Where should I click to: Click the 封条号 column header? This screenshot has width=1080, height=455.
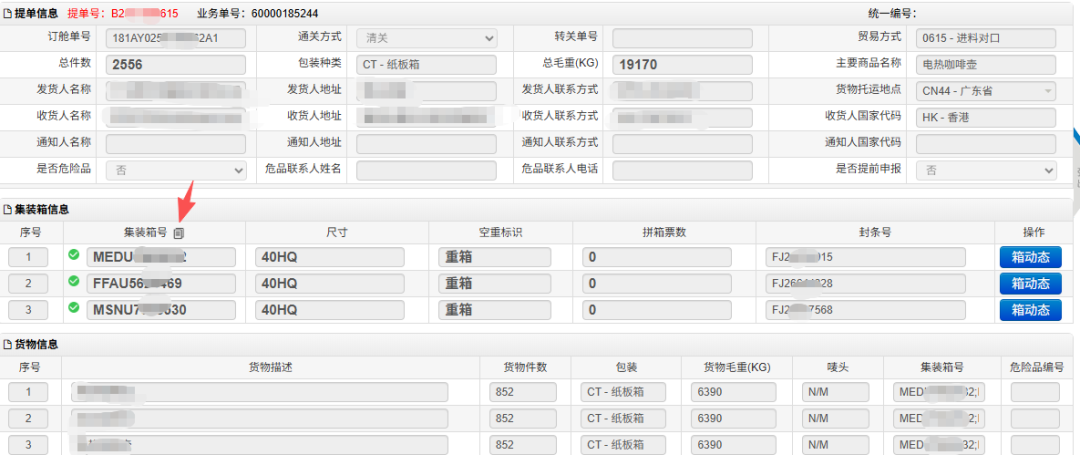point(875,233)
